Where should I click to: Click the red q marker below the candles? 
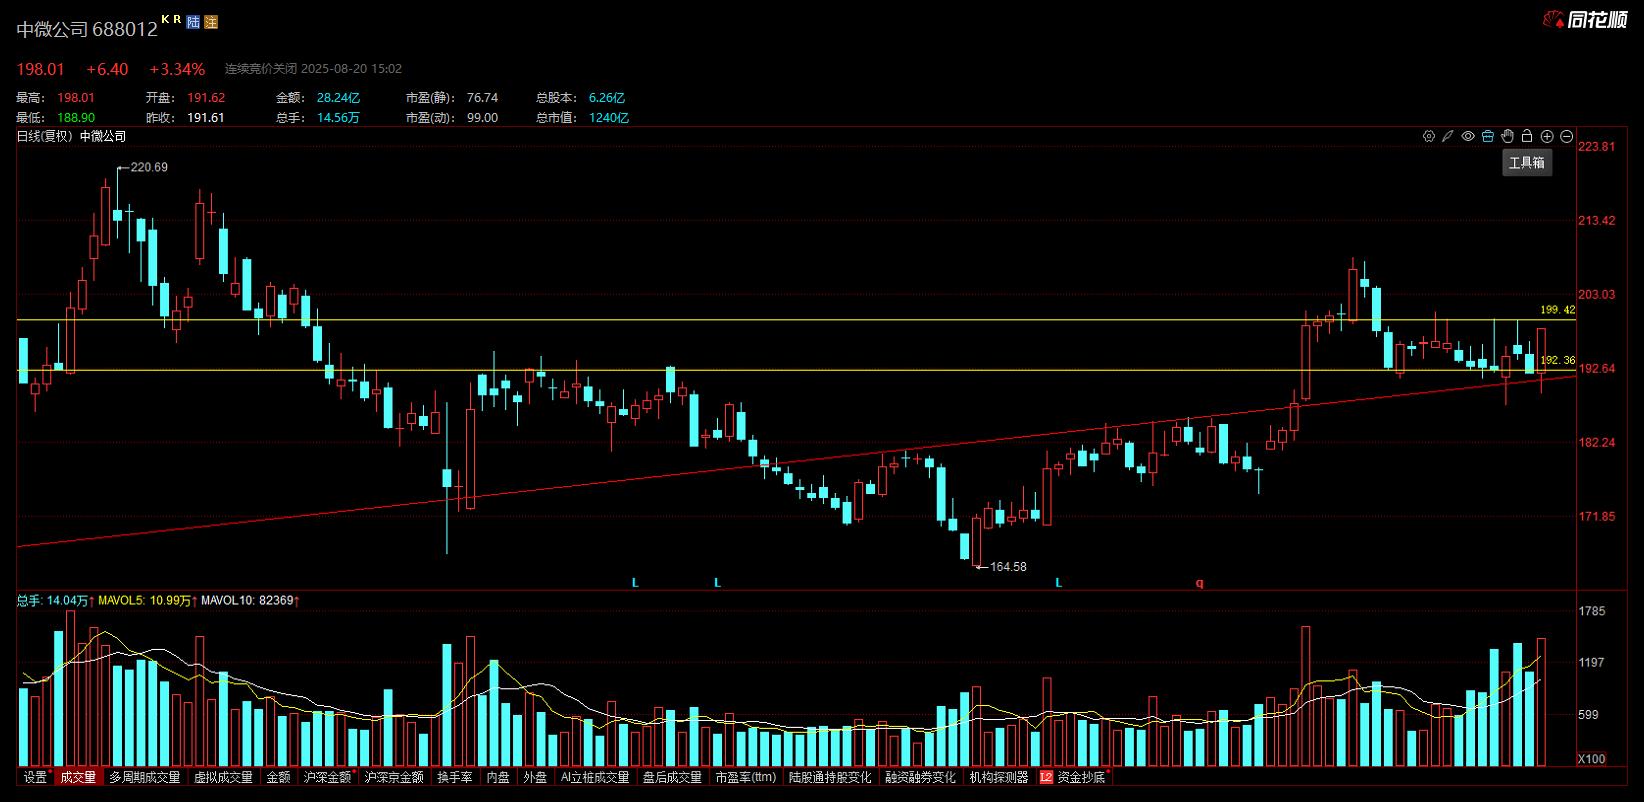coord(1200,583)
